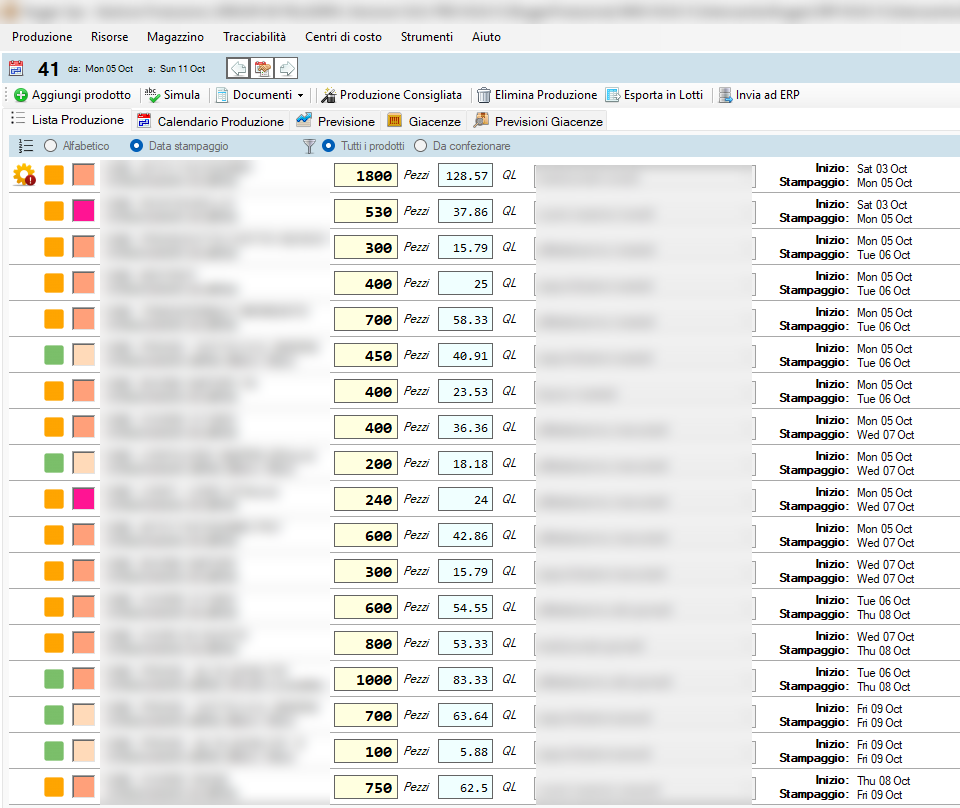Switch to the Previsione tab

tap(336, 121)
